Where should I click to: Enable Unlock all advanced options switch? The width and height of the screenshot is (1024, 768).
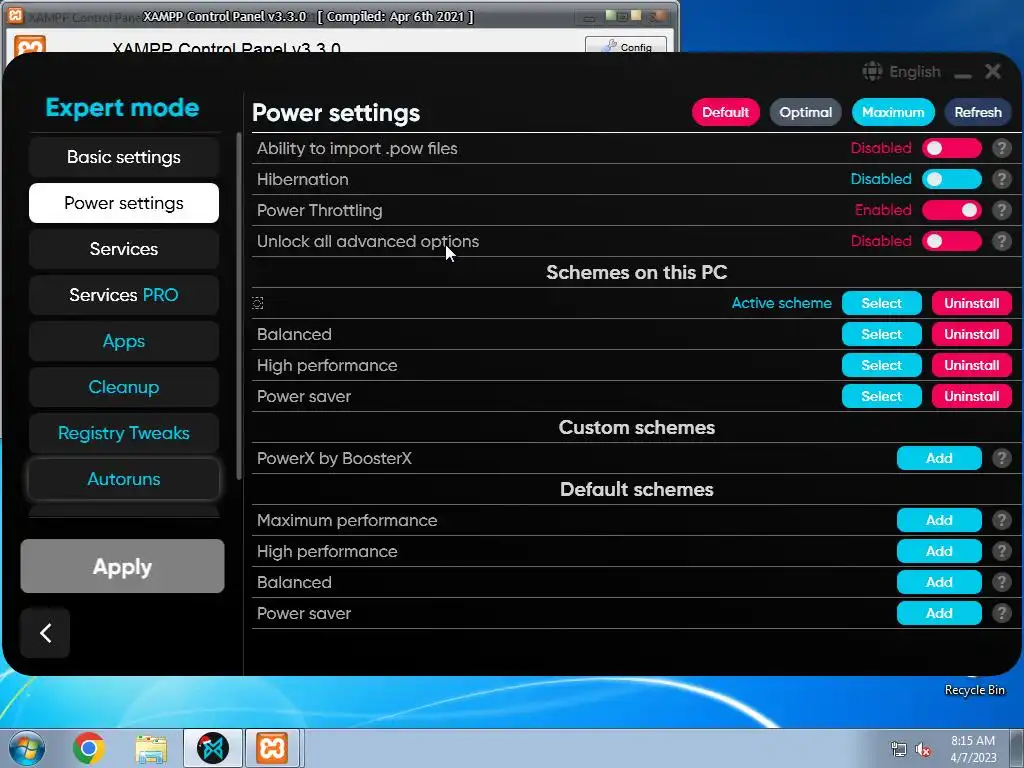click(x=952, y=241)
